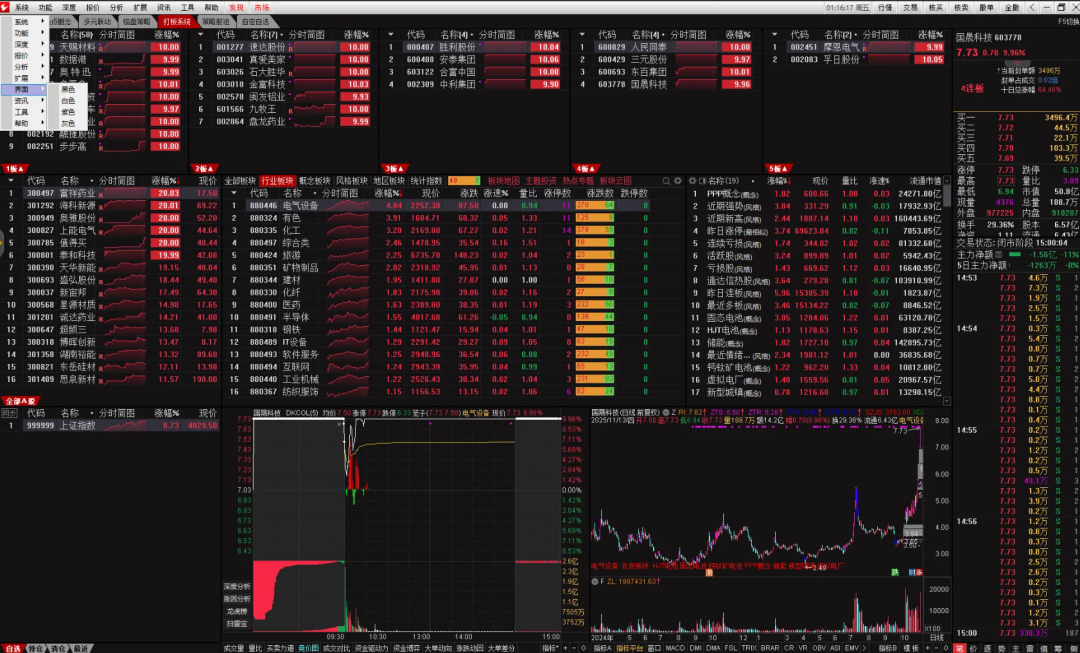Click the 1板 red board marker
The height and width of the screenshot is (653, 1080).
pyautogui.click(x=14, y=168)
